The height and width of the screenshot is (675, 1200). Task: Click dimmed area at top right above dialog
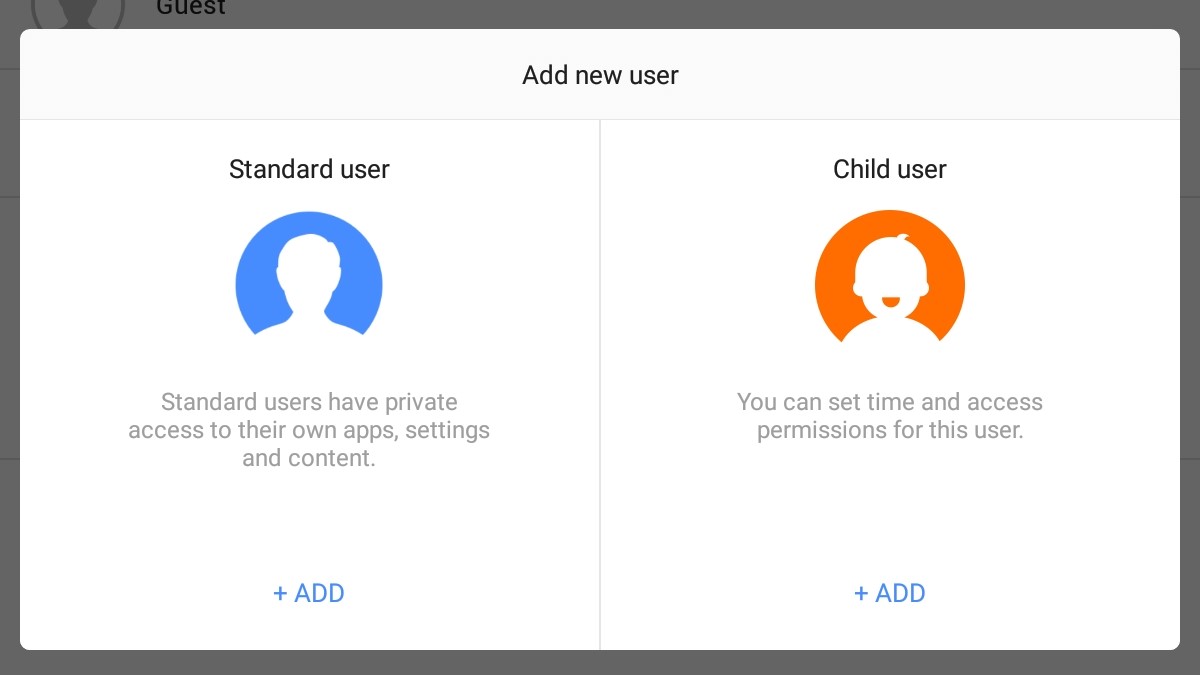(x=1000, y=13)
